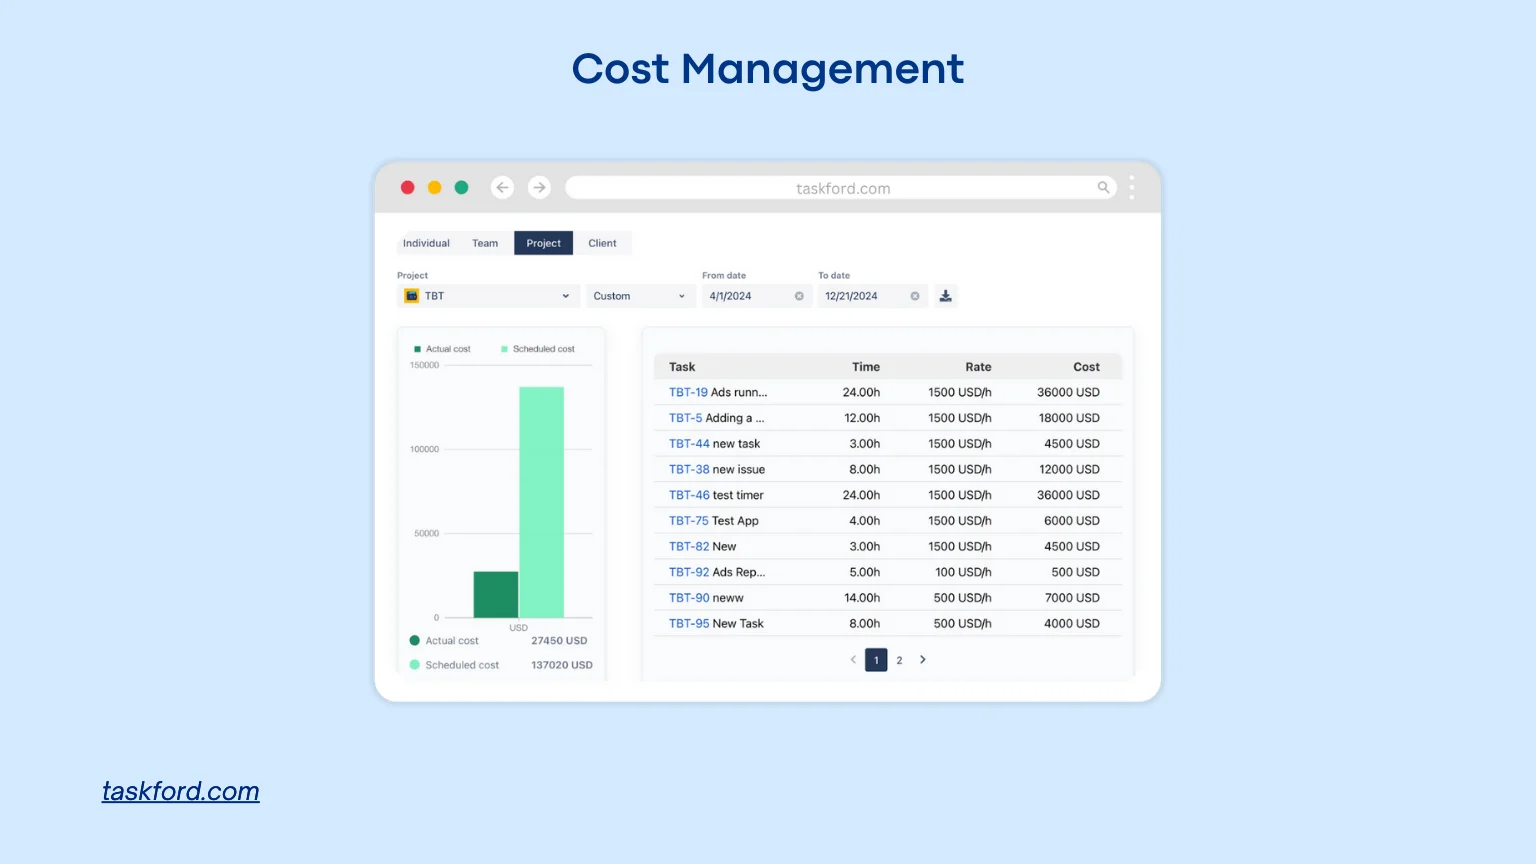Image resolution: width=1536 pixels, height=864 pixels.
Task: Expand the Custom date range dropdown
Action: (639, 296)
